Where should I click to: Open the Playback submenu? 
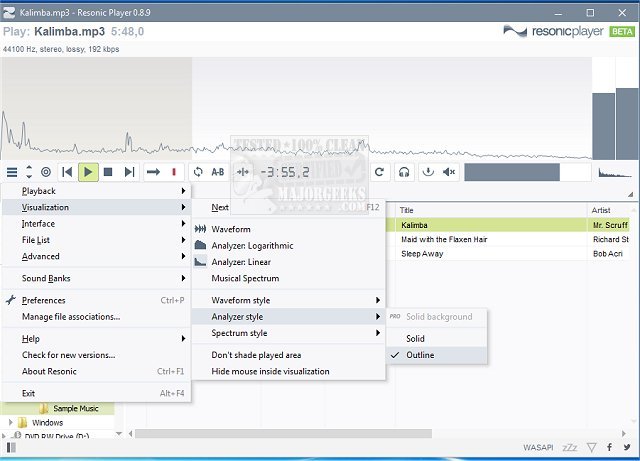96,191
